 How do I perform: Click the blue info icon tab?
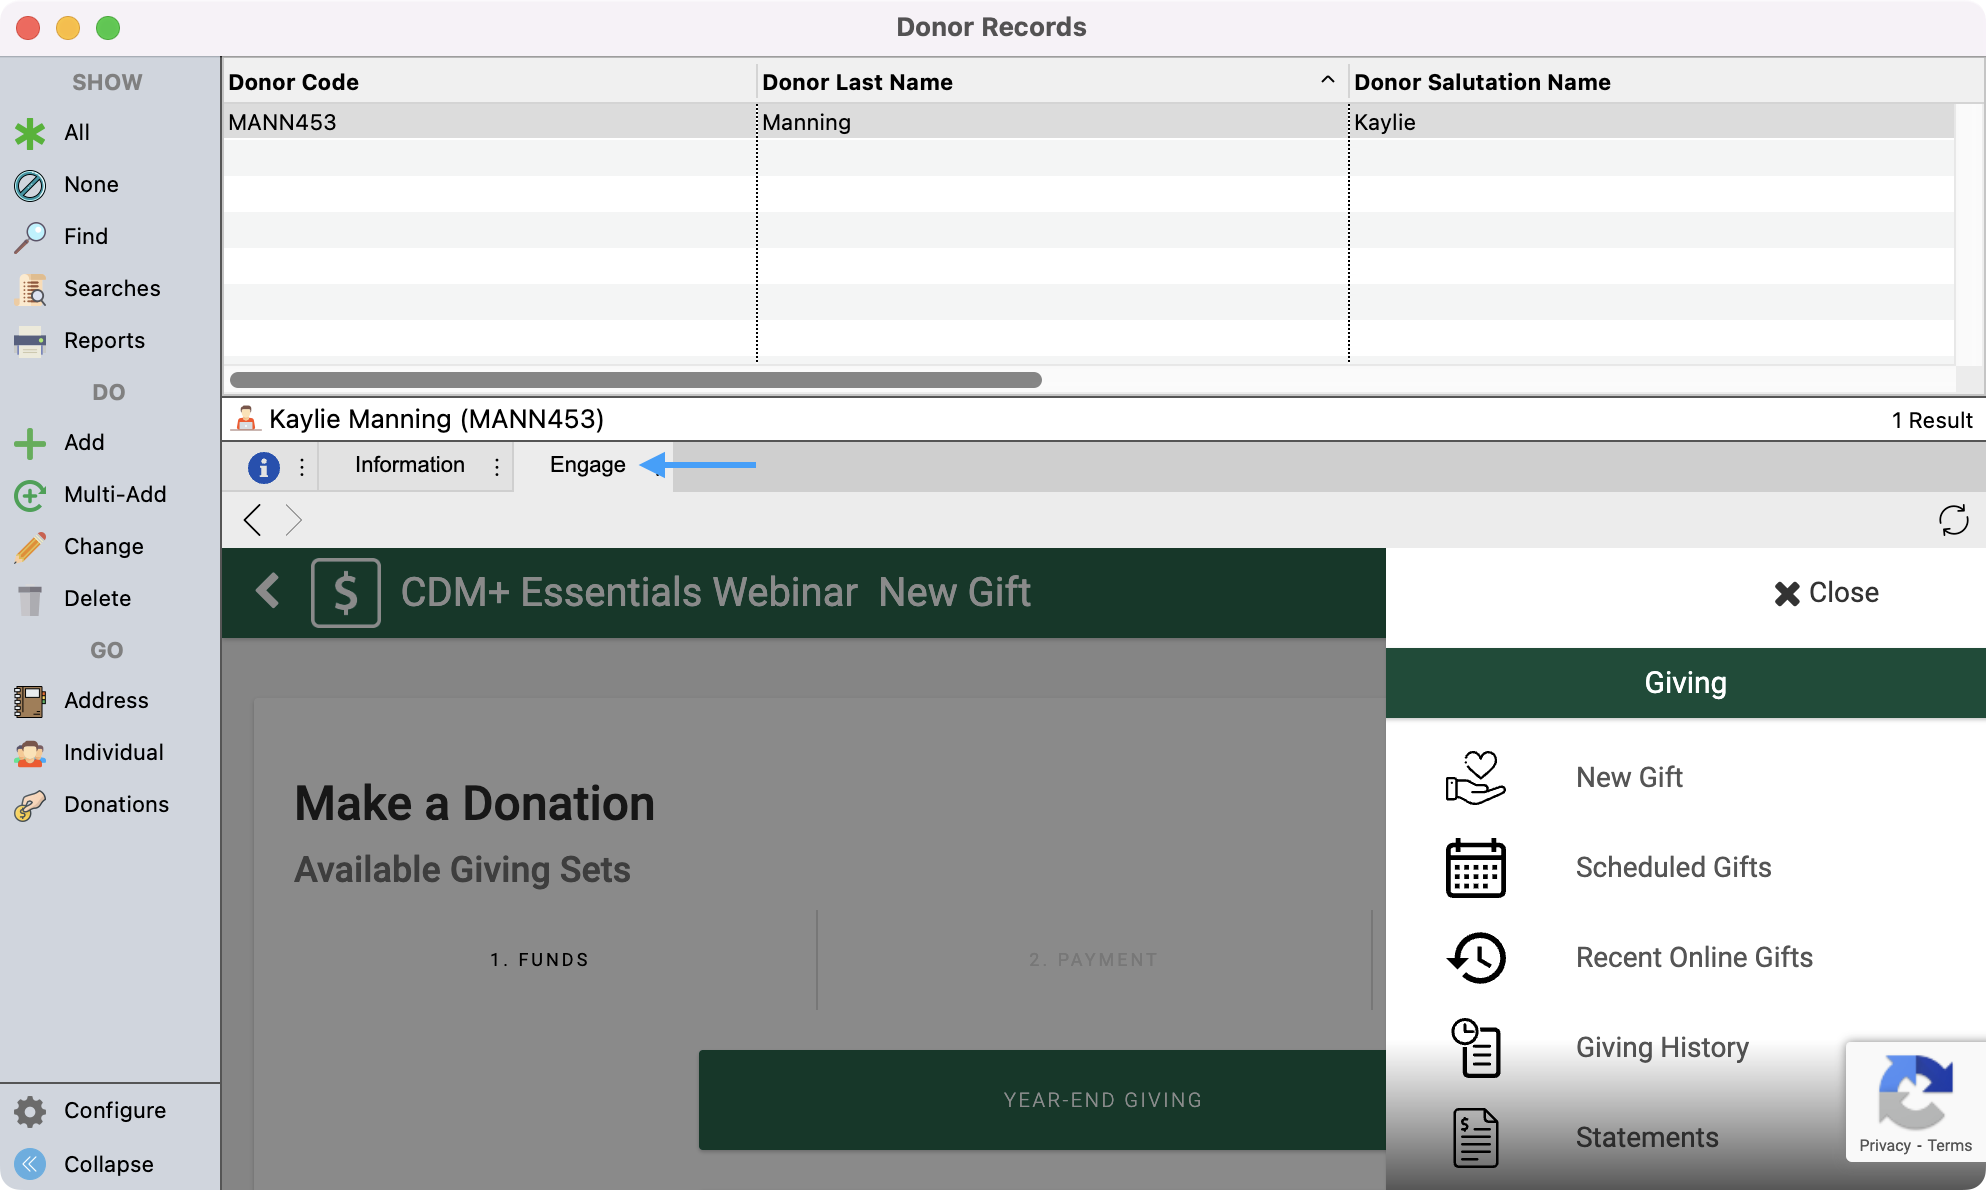(x=263, y=466)
